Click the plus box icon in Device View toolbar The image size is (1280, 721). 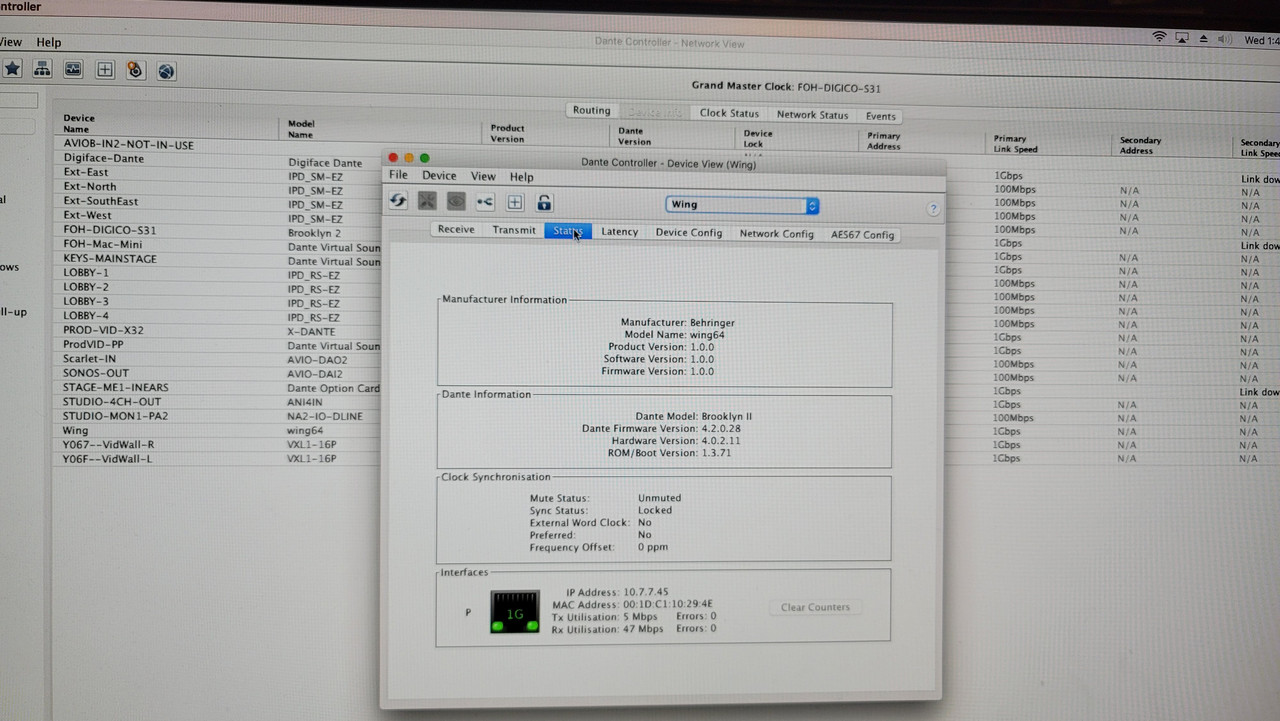[x=514, y=202]
